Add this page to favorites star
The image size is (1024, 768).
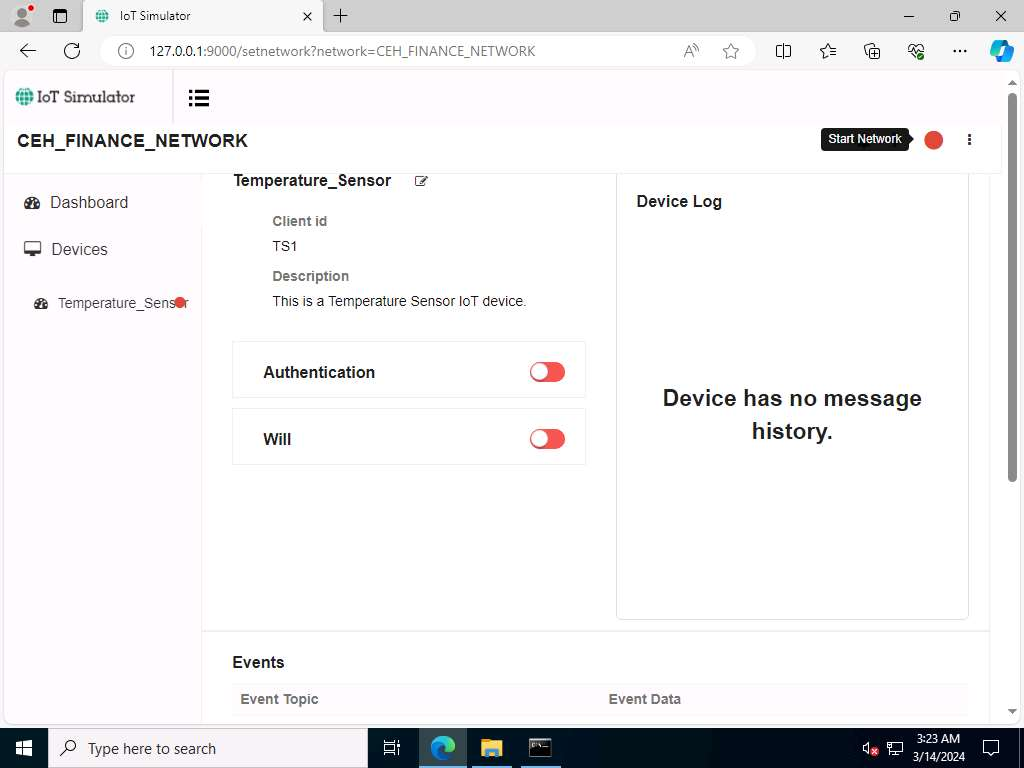point(731,51)
